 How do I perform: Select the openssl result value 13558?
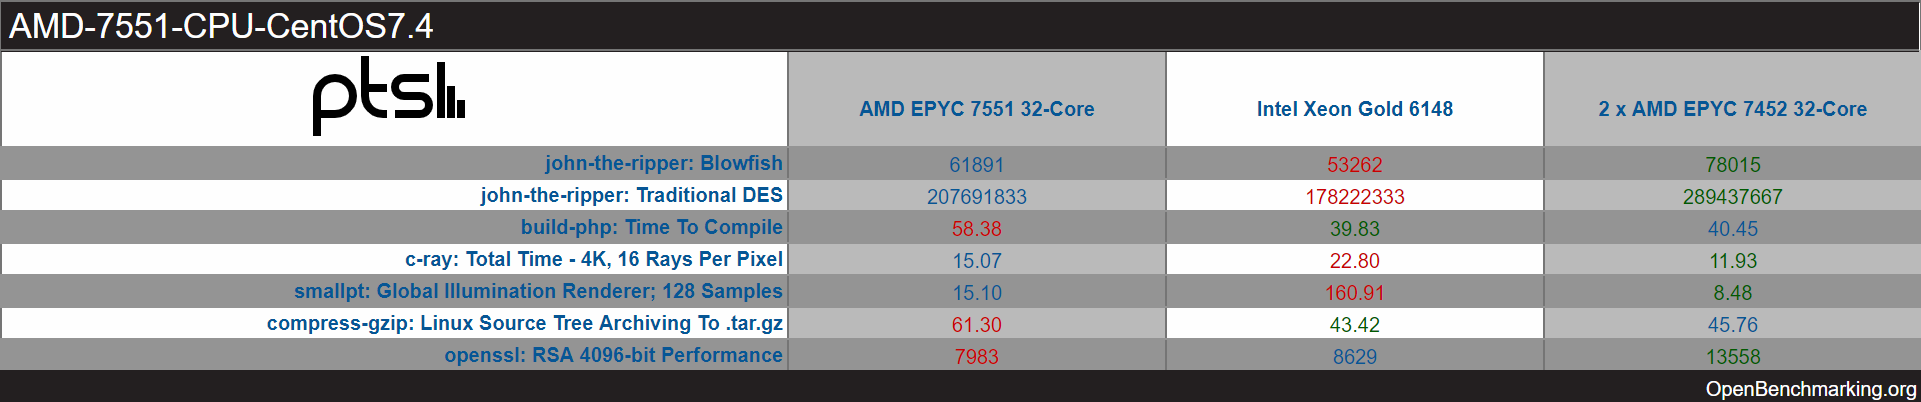1732,357
